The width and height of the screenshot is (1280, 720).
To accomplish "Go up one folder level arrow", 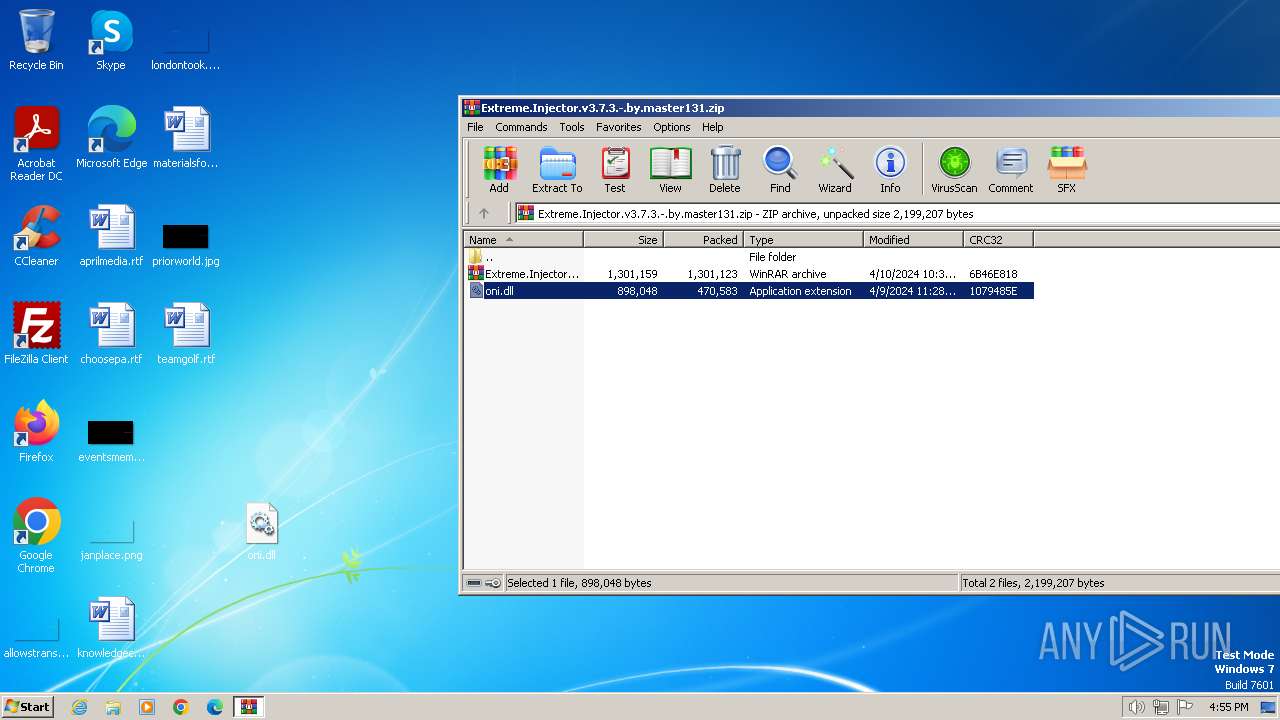I will tap(484, 213).
